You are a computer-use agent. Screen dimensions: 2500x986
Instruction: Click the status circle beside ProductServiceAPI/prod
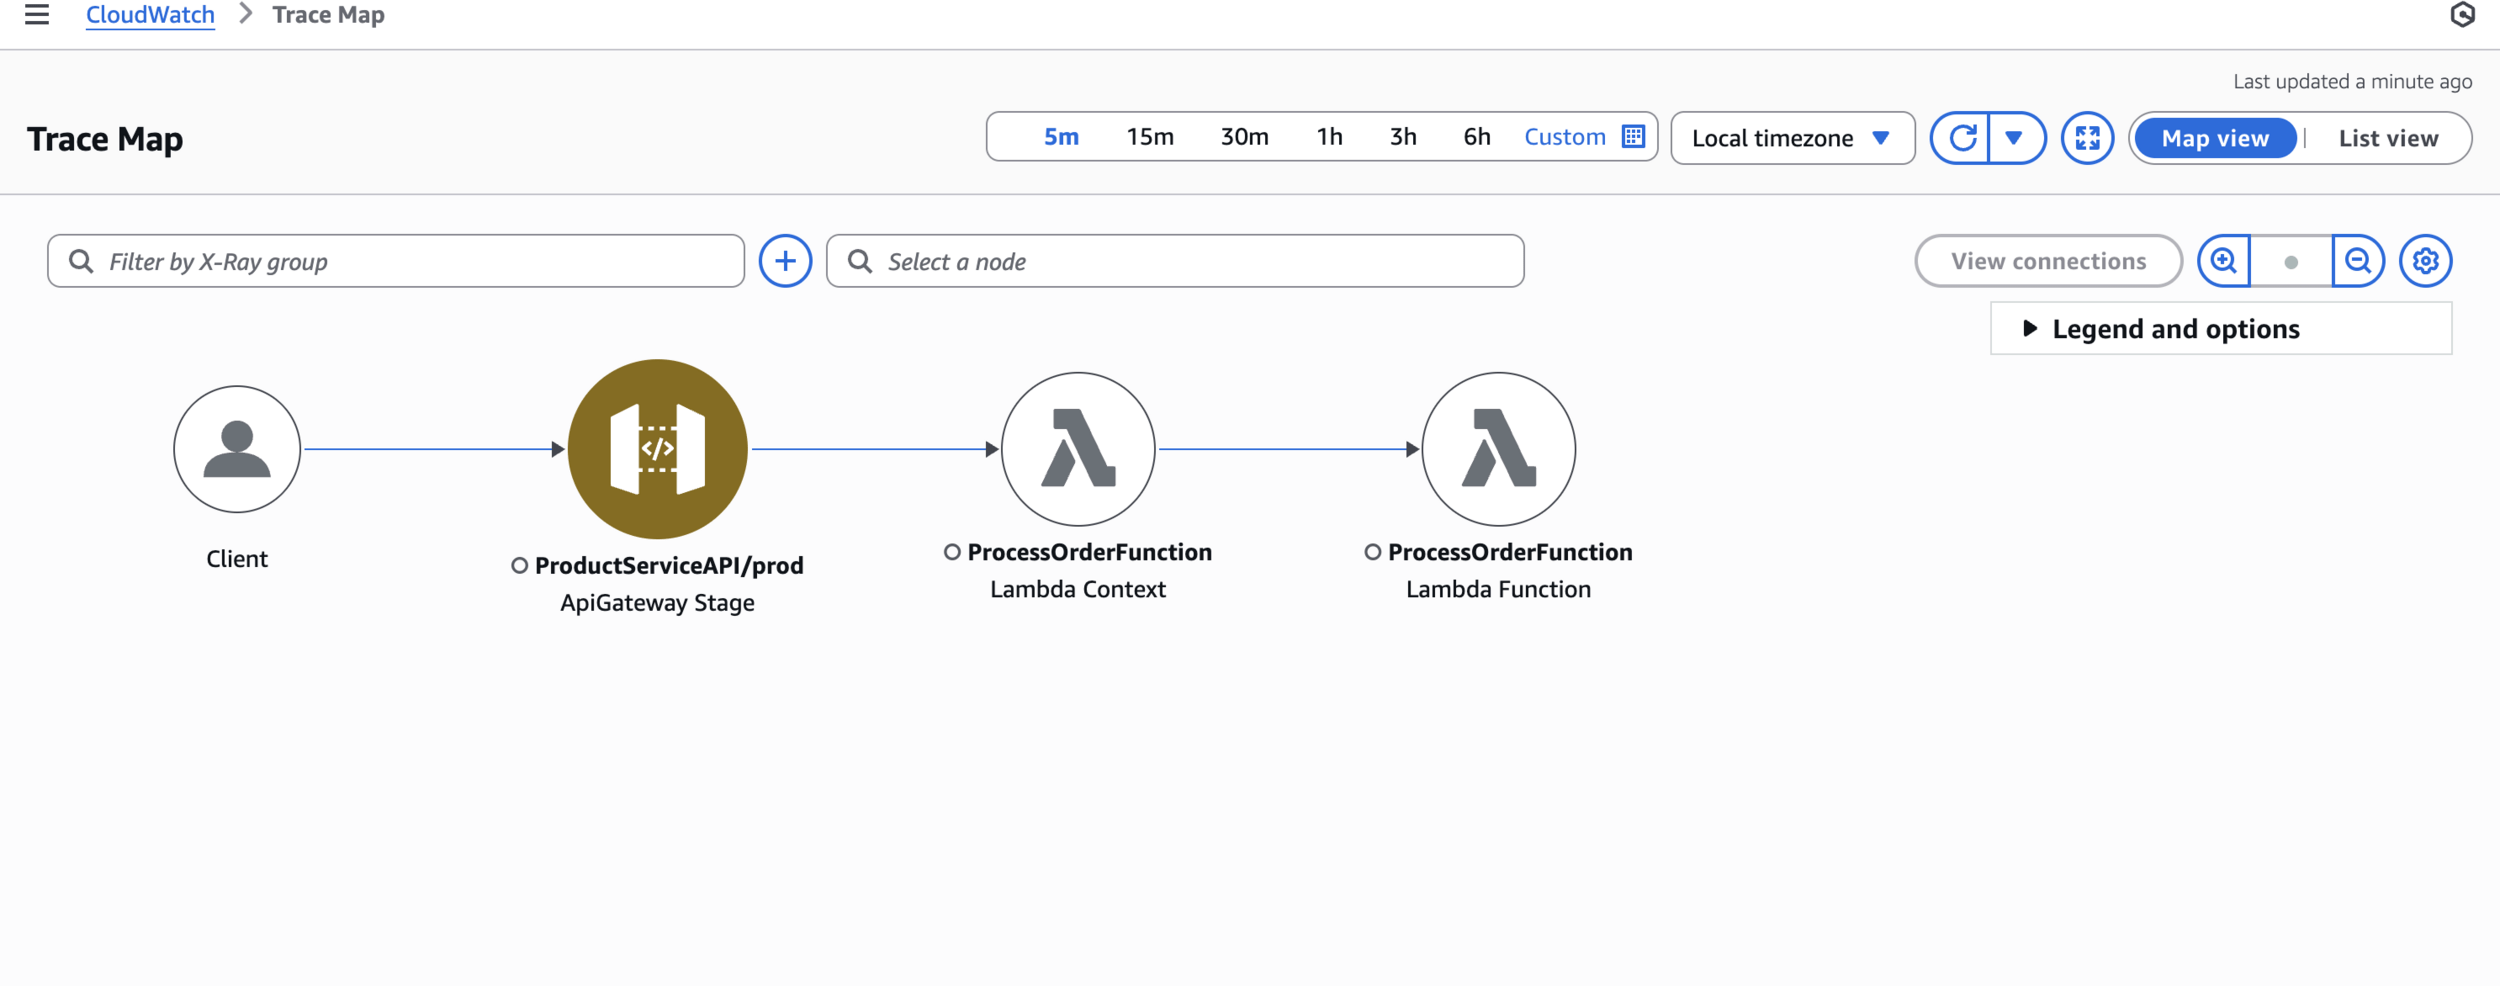pyautogui.click(x=519, y=566)
